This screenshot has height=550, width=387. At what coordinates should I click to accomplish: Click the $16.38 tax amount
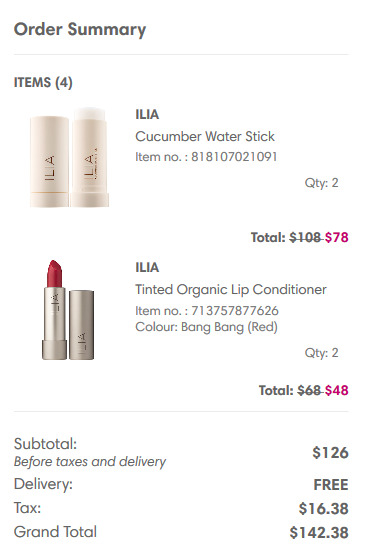(x=323, y=509)
